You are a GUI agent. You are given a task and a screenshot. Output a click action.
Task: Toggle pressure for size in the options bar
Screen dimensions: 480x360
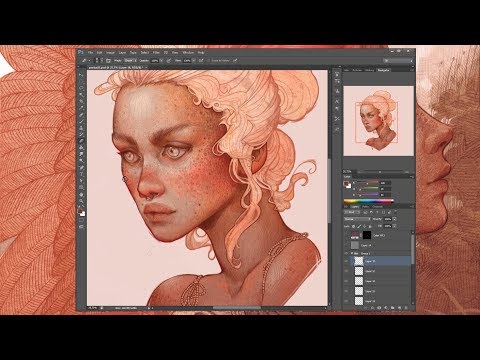(x=235, y=61)
